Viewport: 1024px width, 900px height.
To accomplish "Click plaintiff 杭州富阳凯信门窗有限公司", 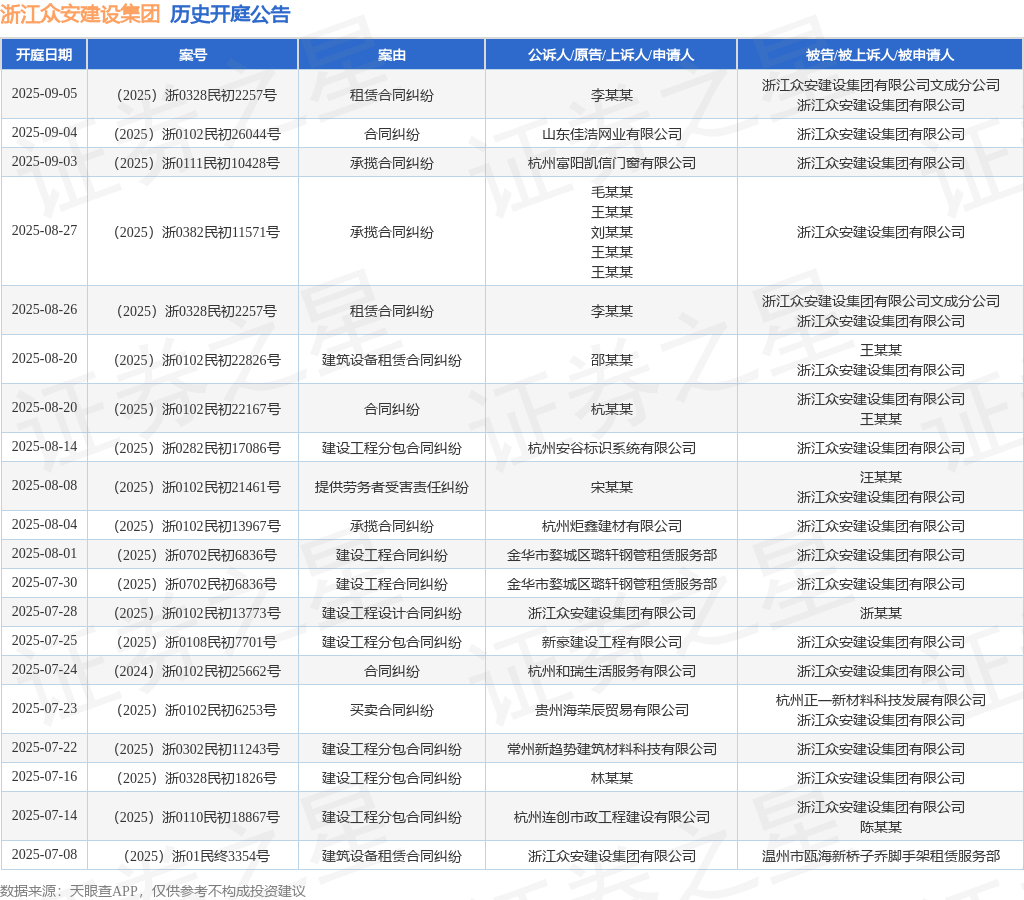I will coord(612,163).
